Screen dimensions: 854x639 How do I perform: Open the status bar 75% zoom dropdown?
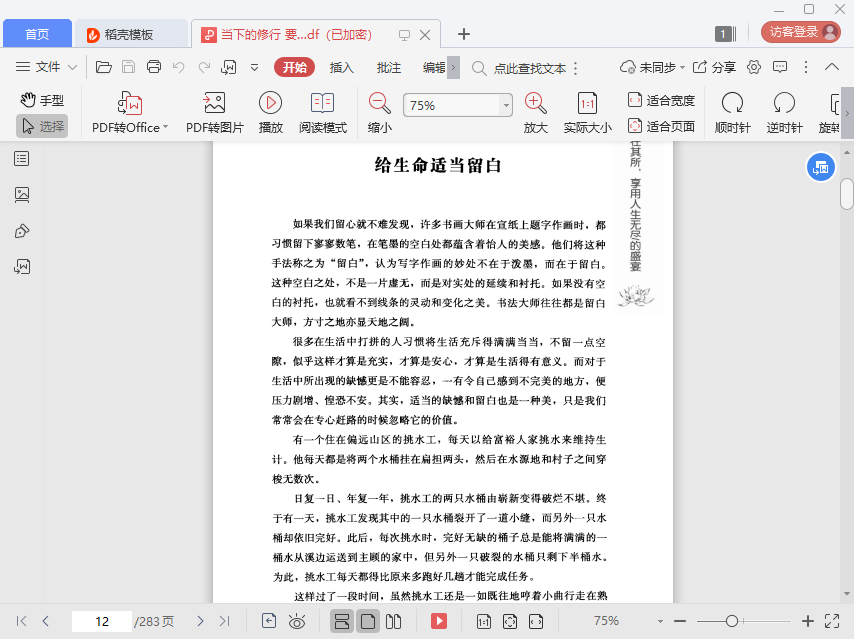(660, 622)
